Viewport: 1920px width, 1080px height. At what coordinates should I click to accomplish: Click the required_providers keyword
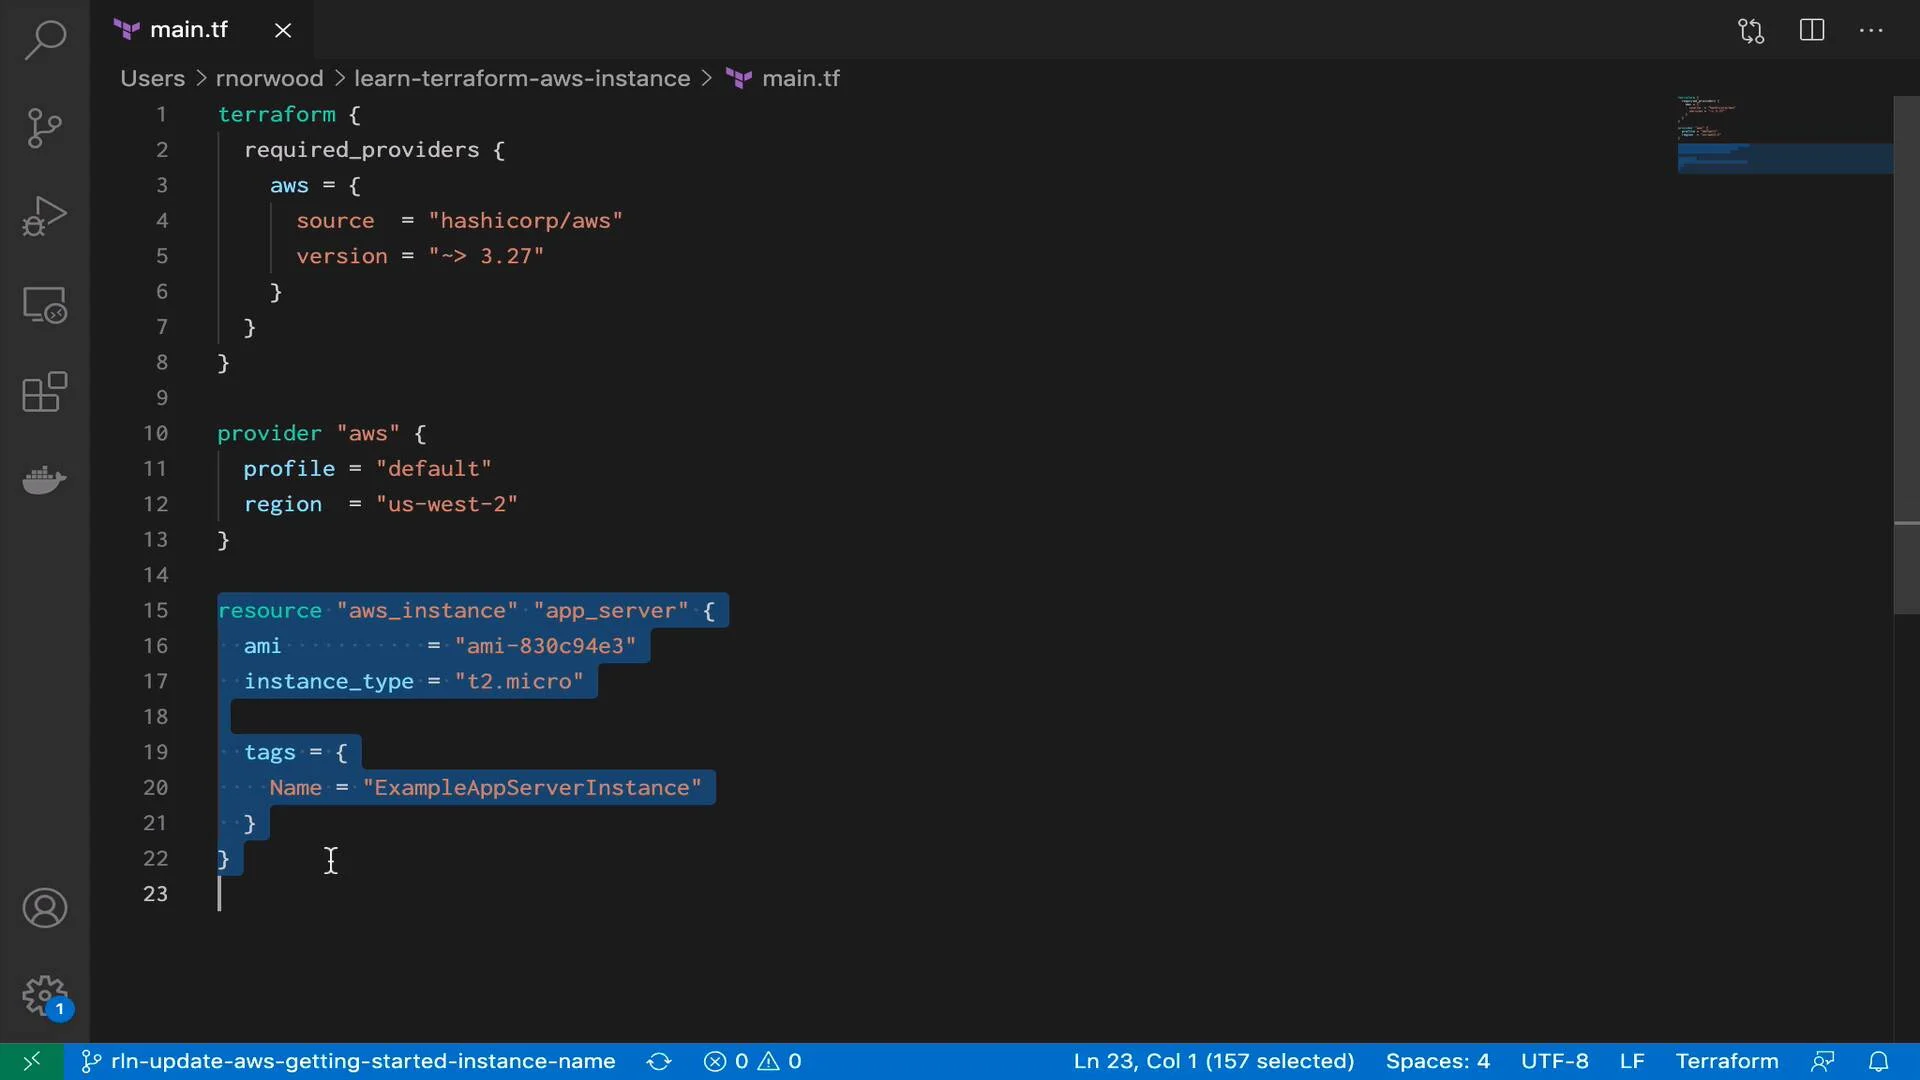pyautogui.click(x=361, y=150)
